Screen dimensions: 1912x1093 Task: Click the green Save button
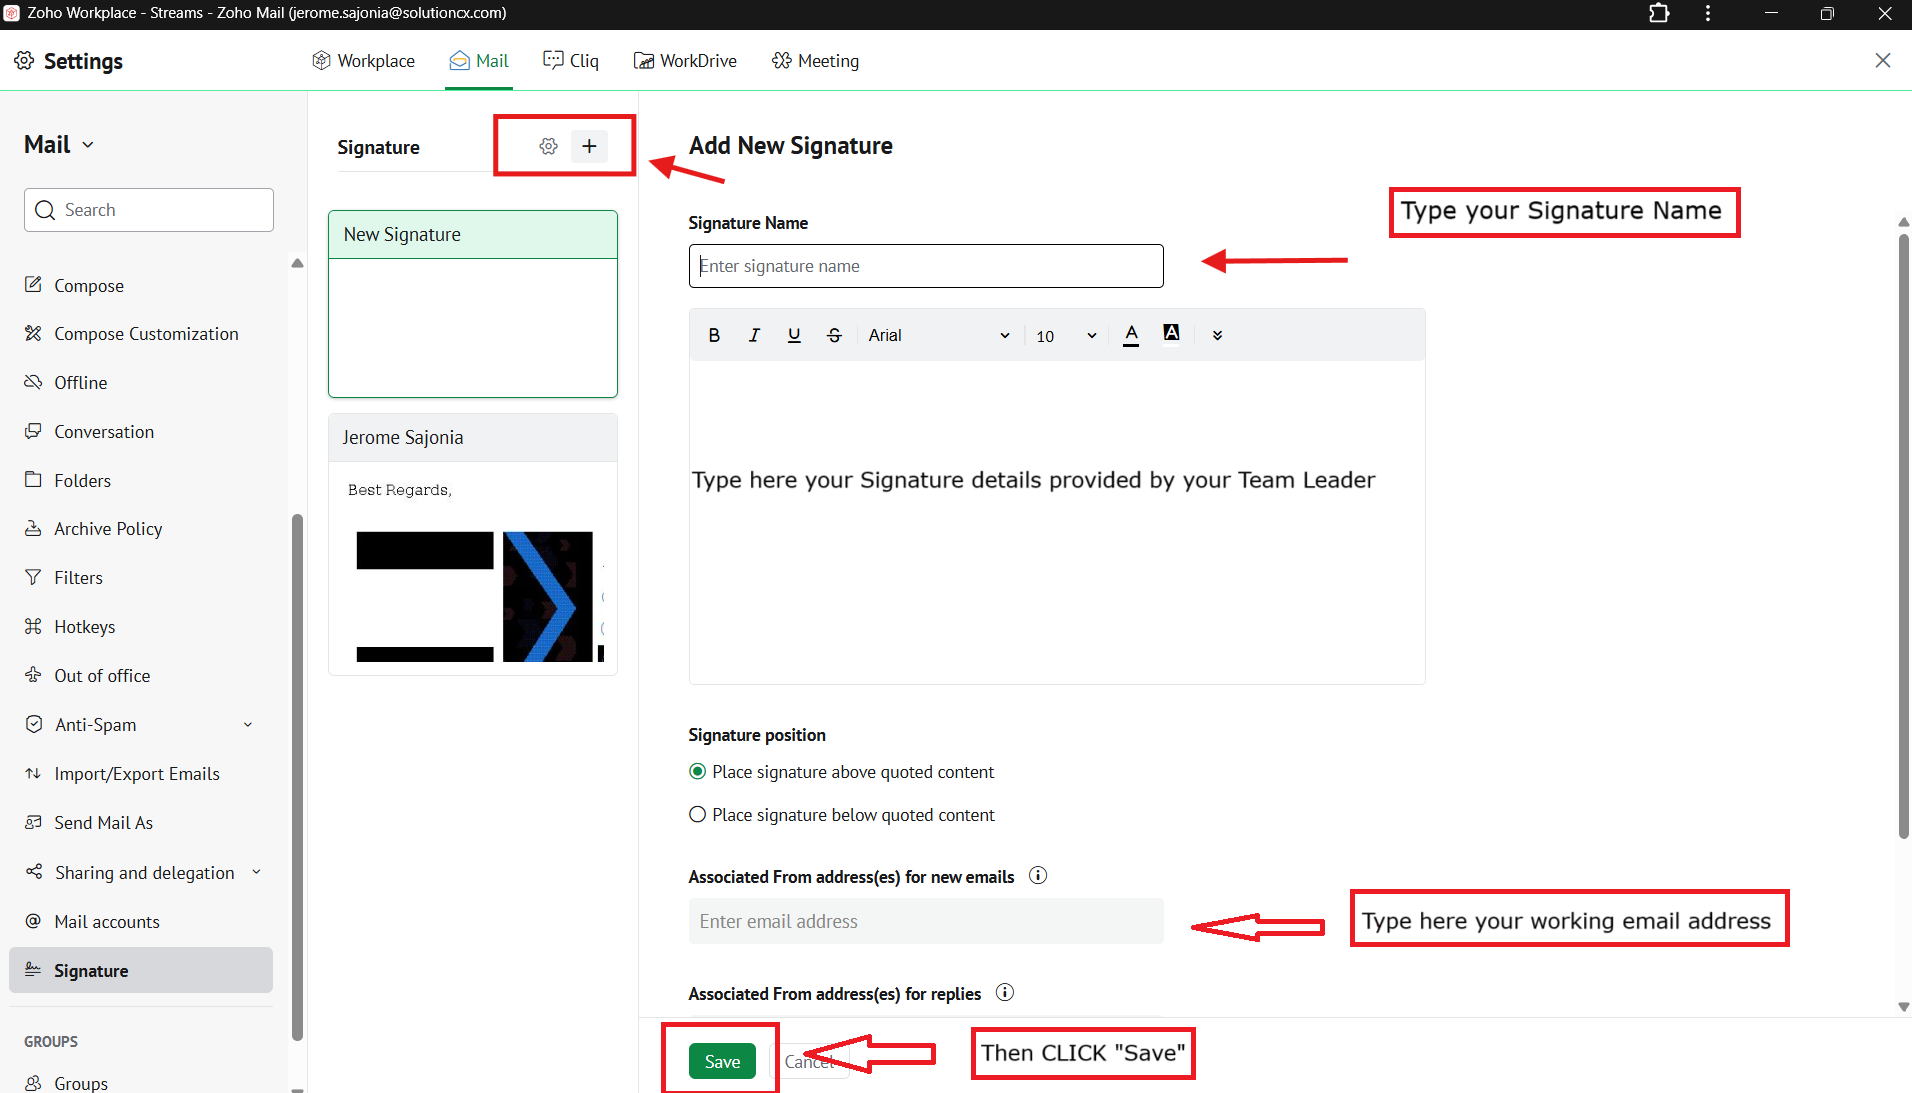coord(722,1061)
